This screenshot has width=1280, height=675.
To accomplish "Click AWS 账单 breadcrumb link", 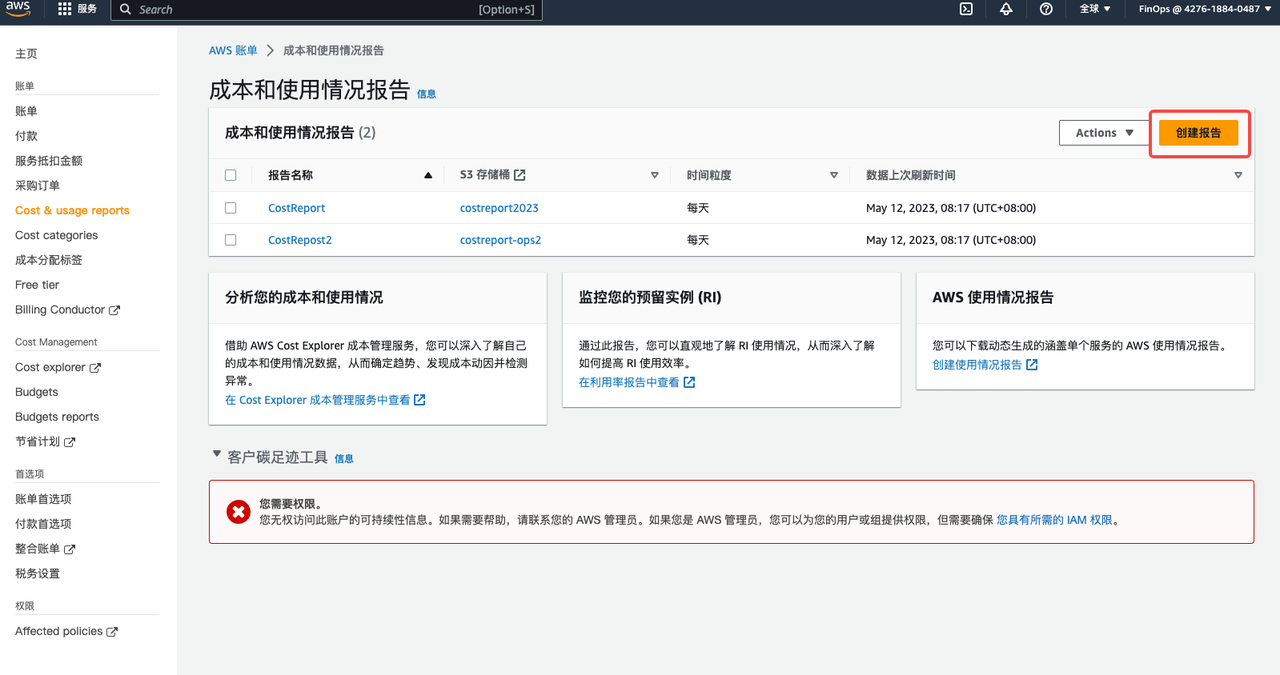I will point(233,50).
